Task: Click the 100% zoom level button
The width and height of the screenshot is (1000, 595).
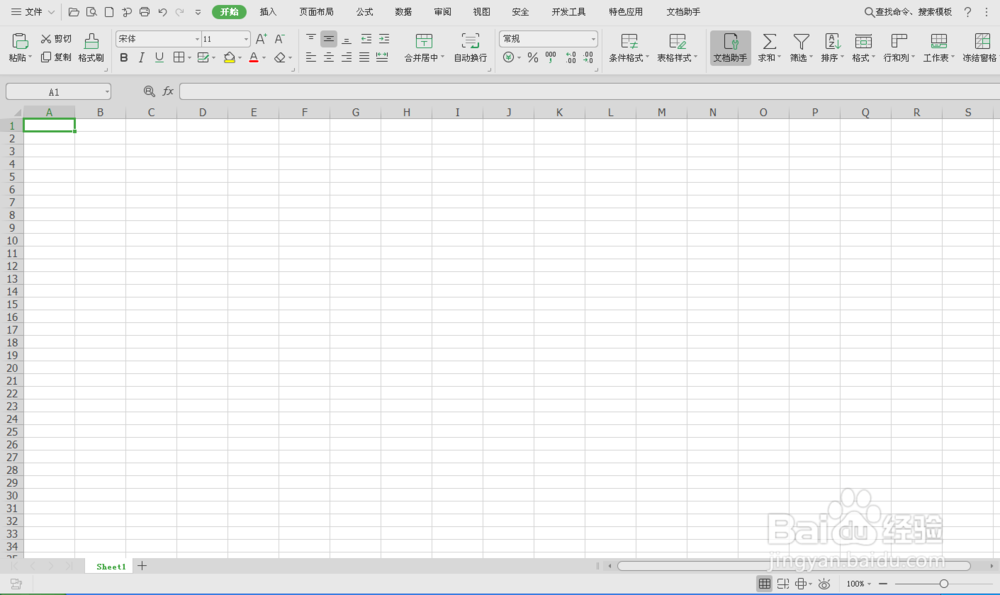Action: [858, 584]
